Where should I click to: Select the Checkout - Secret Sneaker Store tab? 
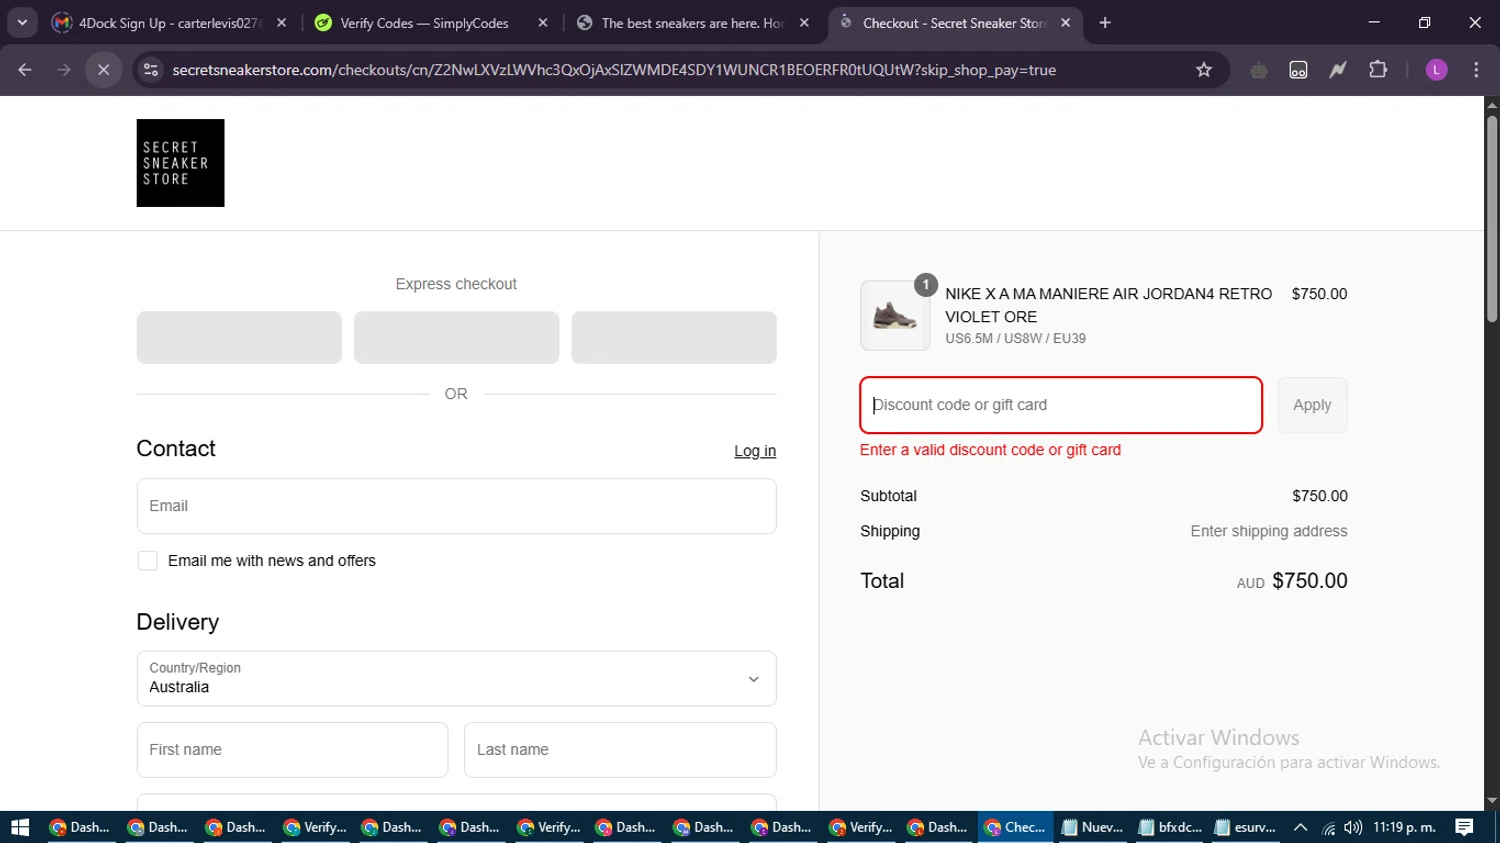click(953, 23)
